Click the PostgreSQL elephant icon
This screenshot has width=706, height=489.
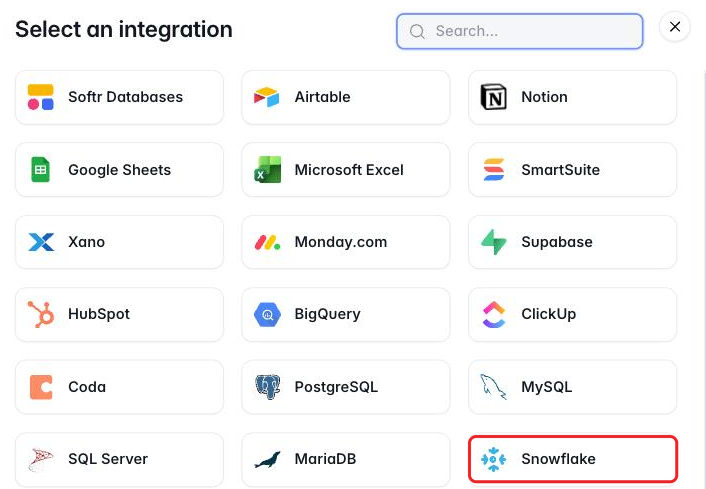pyautogui.click(x=267, y=387)
